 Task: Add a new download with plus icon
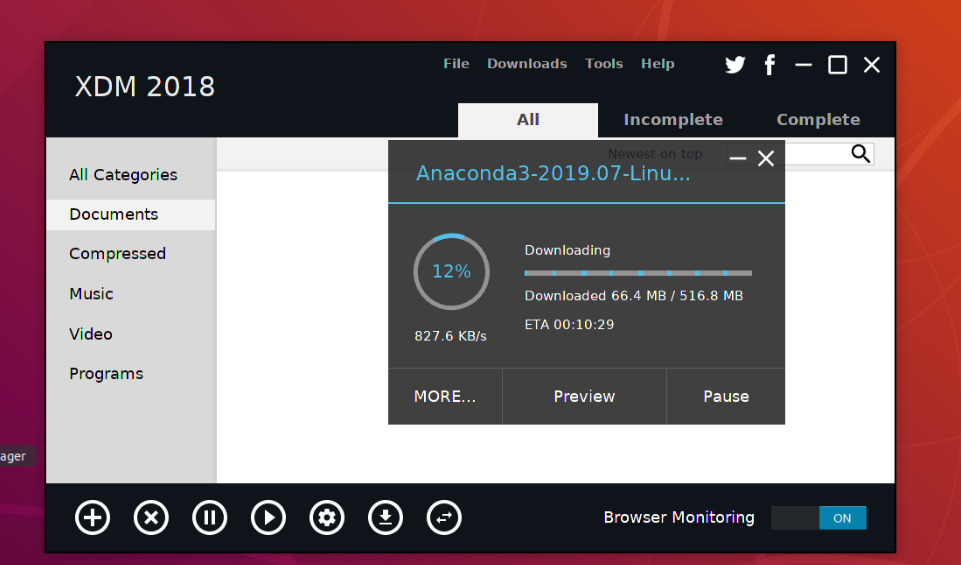[x=93, y=518]
